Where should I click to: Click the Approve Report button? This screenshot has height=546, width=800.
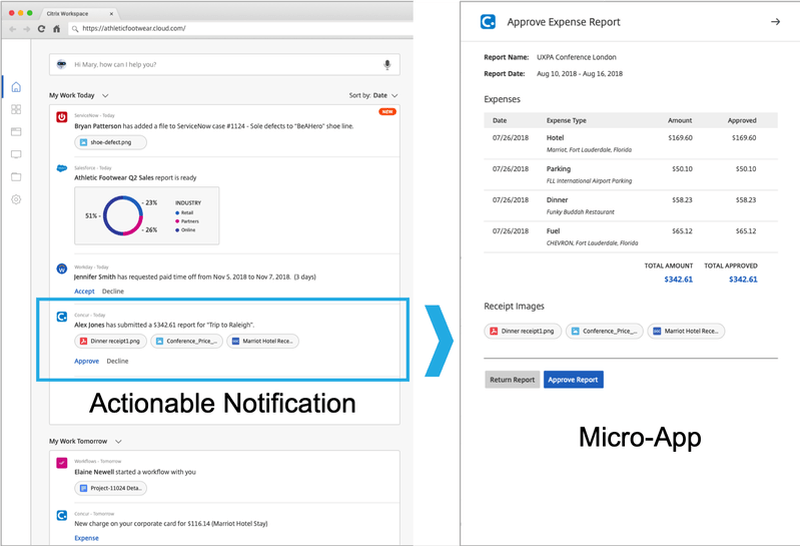tap(573, 380)
